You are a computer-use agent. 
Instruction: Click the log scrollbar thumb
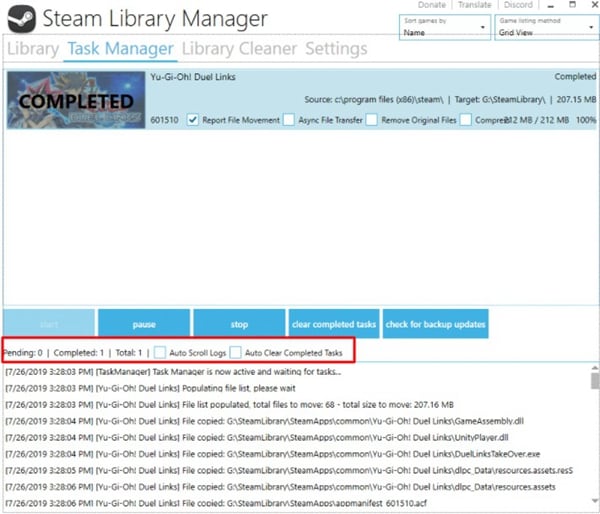click(595, 380)
